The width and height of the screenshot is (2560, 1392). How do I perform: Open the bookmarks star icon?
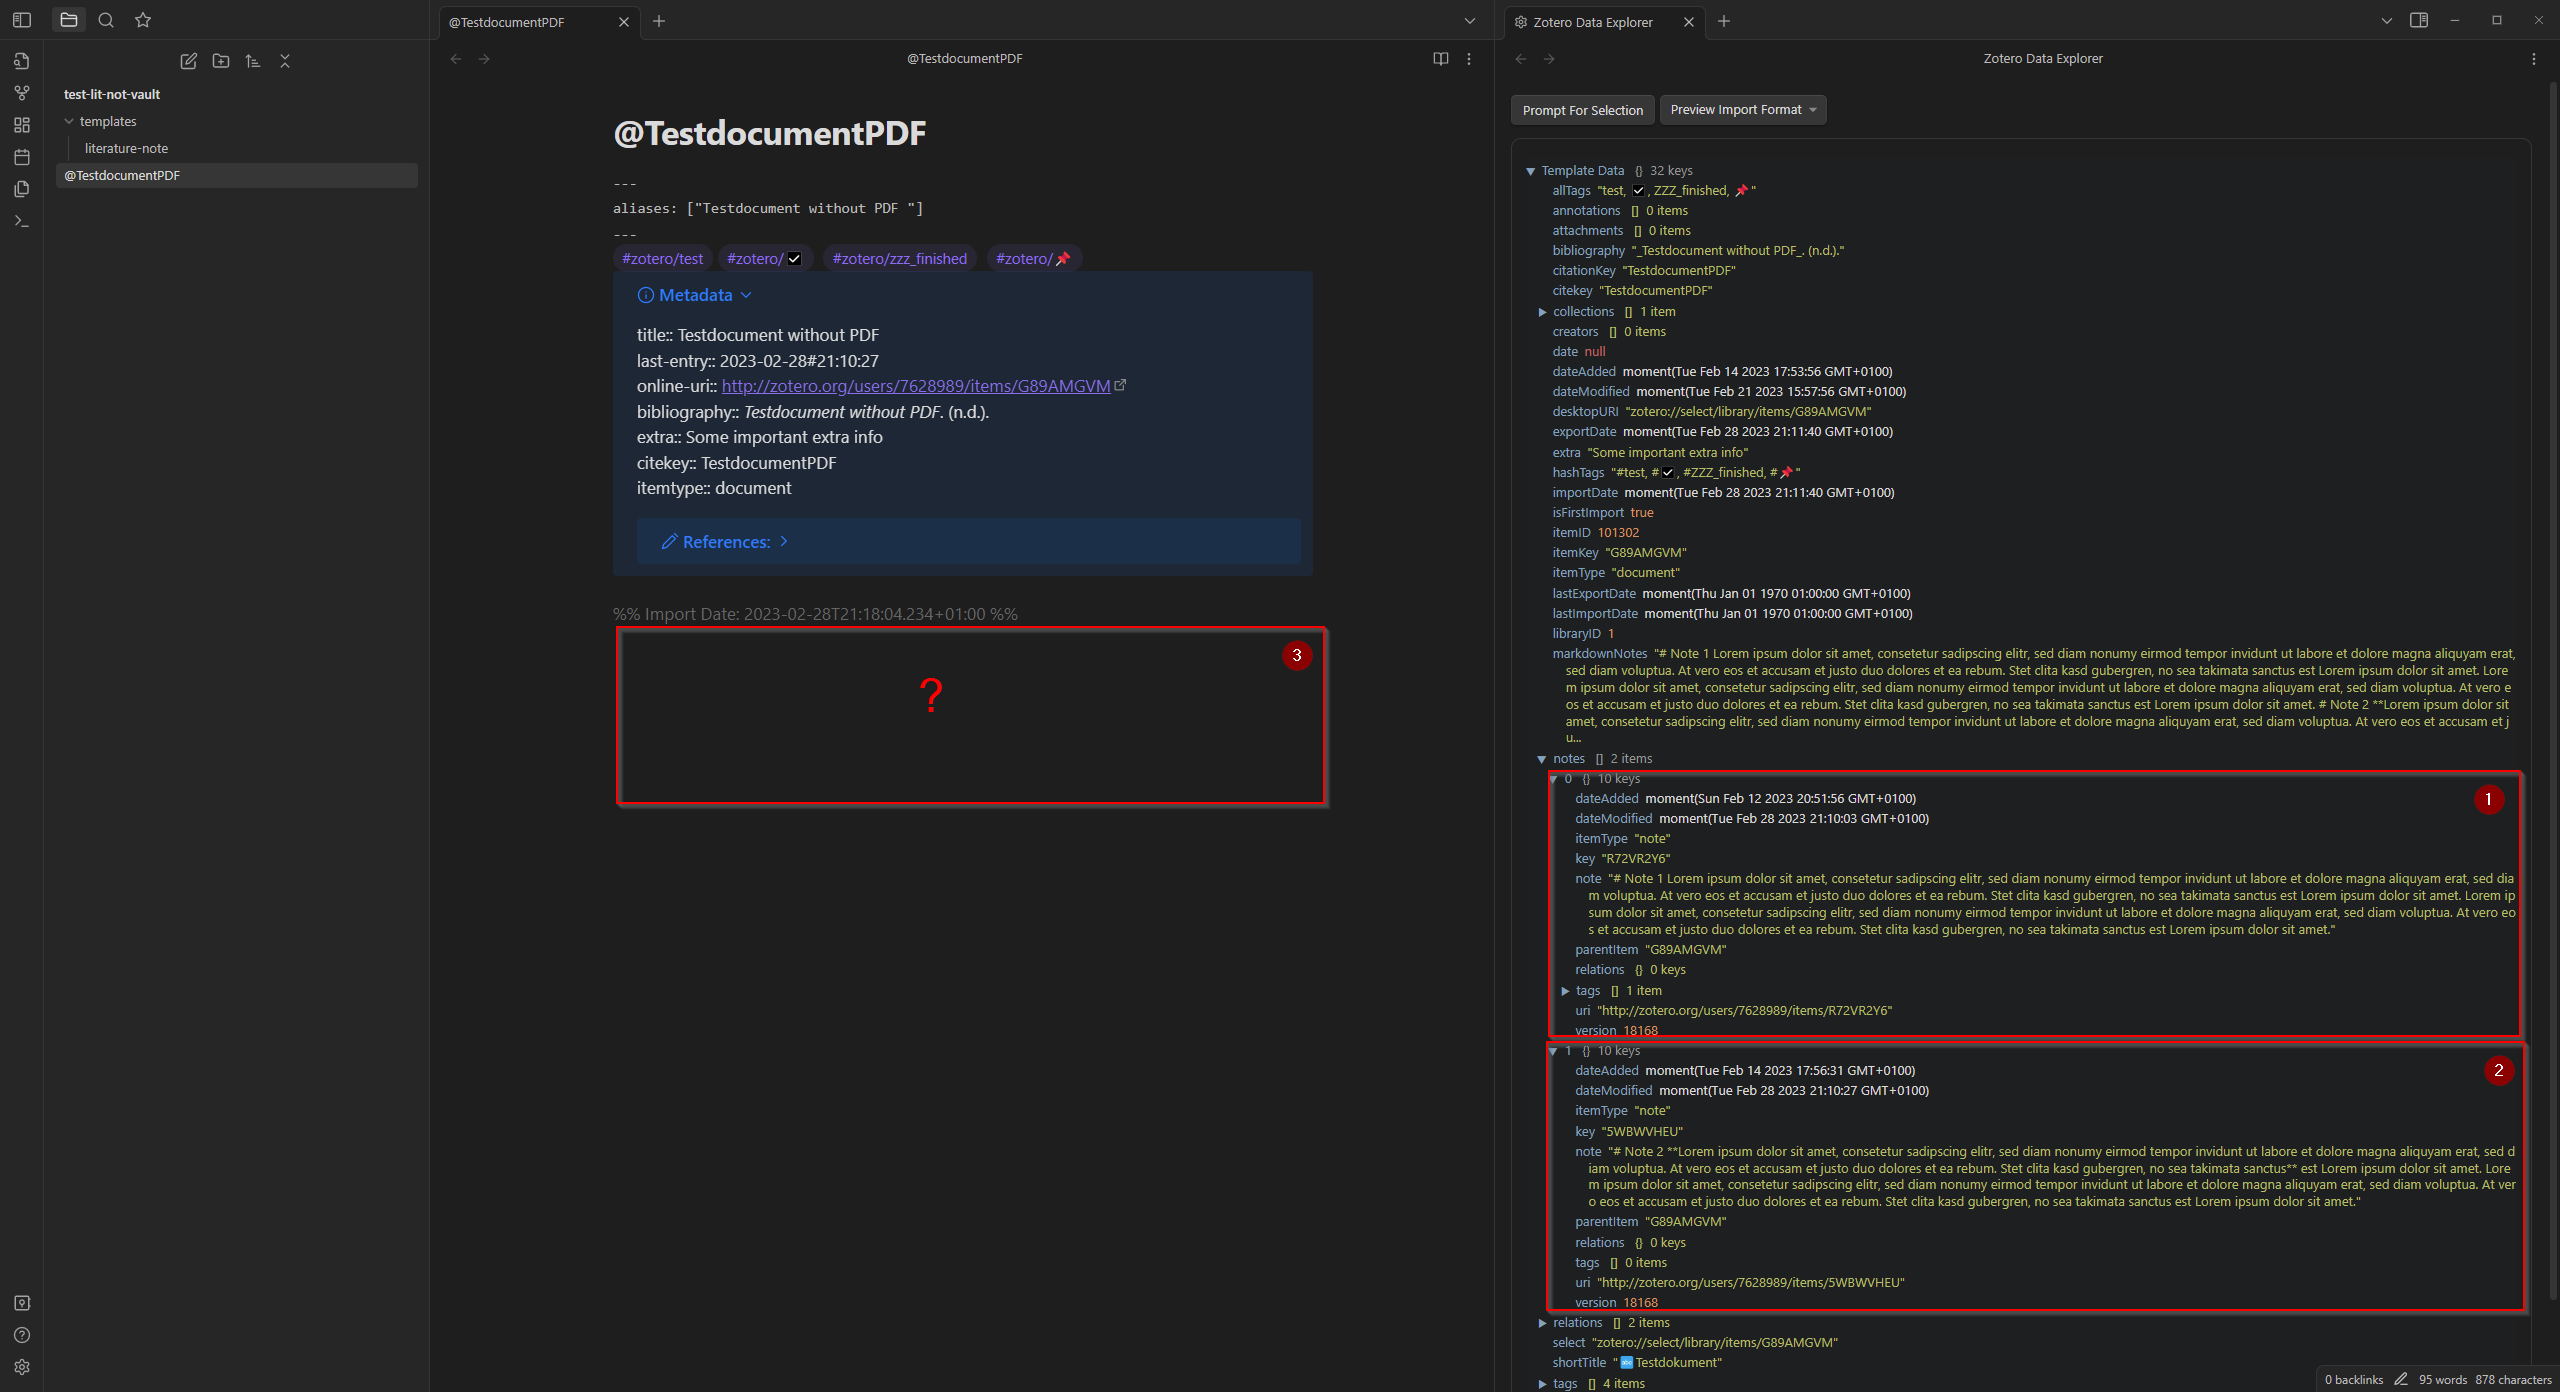143,20
